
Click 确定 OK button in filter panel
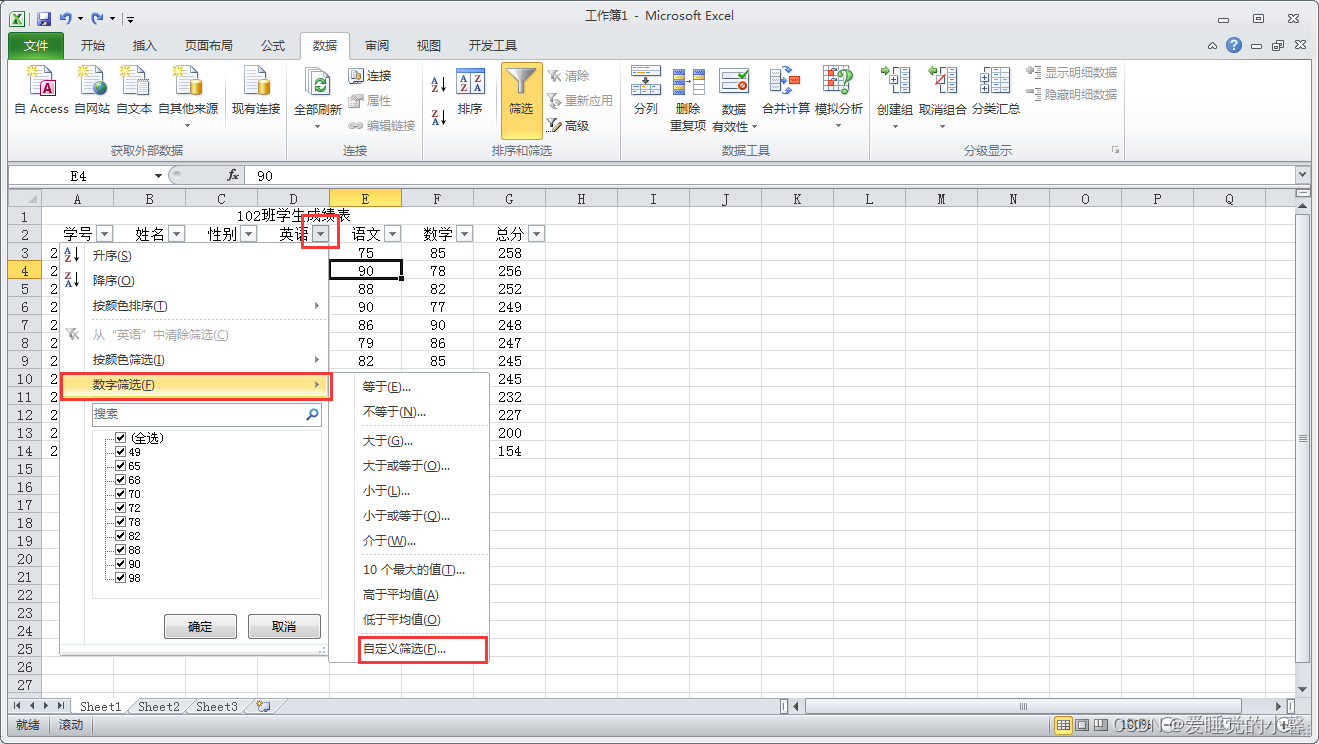pyautogui.click(x=200, y=627)
